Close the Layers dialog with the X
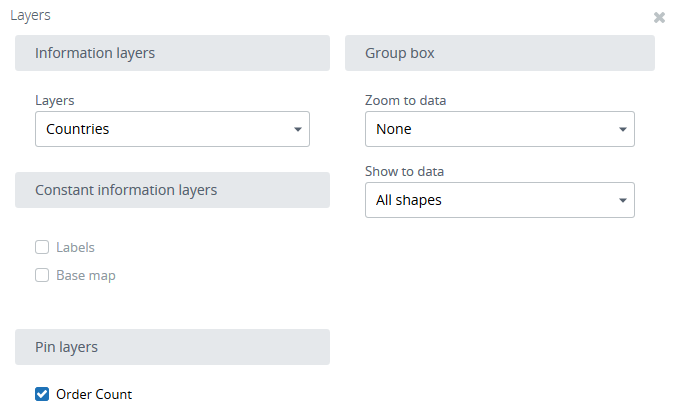Viewport: 677px width, 412px height. click(659, 17)
